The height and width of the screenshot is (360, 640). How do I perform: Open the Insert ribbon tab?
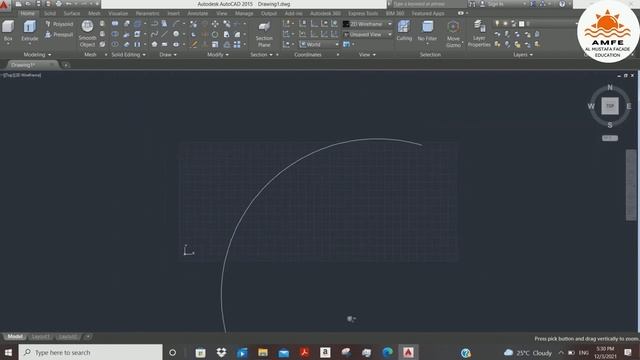(x=173, y=13)
